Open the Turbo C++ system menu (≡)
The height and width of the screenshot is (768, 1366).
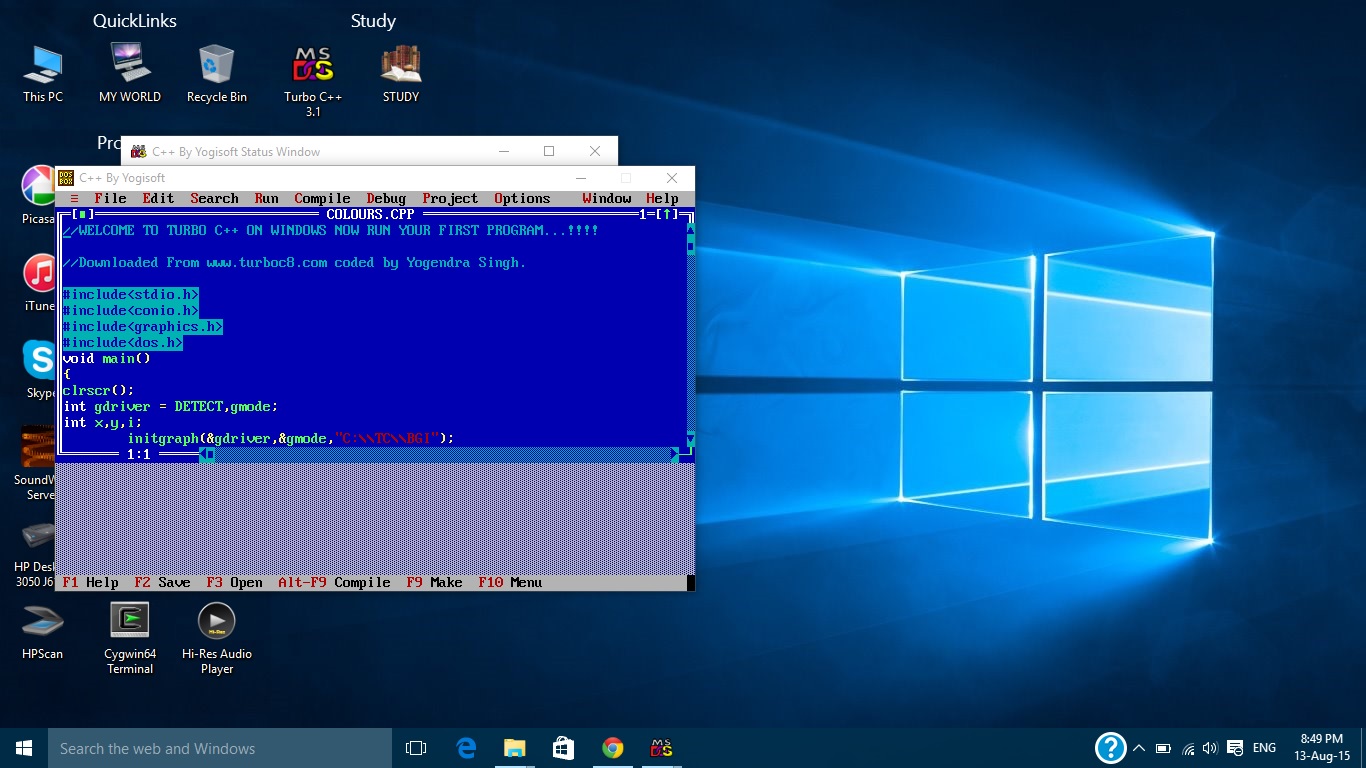[74, 198]
